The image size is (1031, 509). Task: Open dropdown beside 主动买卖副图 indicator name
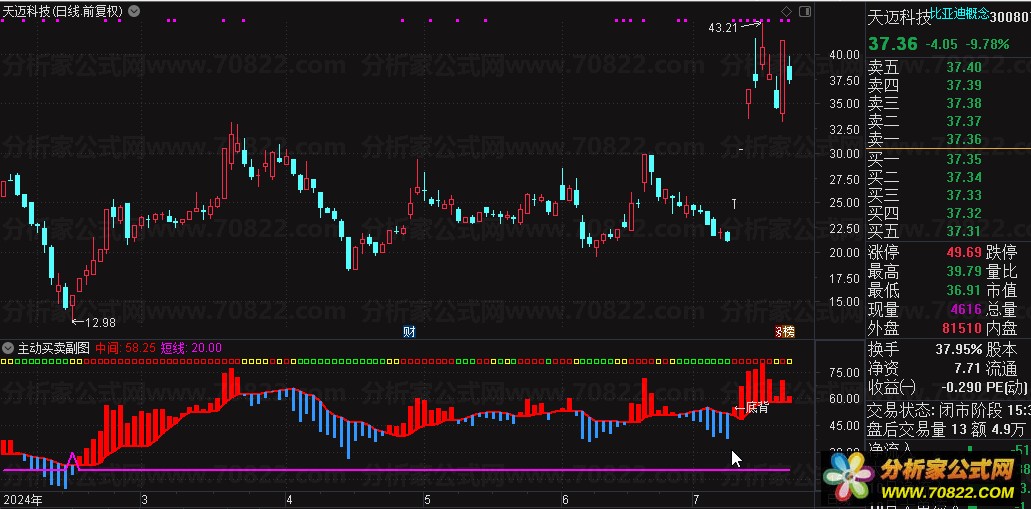(x=9, y=347)
